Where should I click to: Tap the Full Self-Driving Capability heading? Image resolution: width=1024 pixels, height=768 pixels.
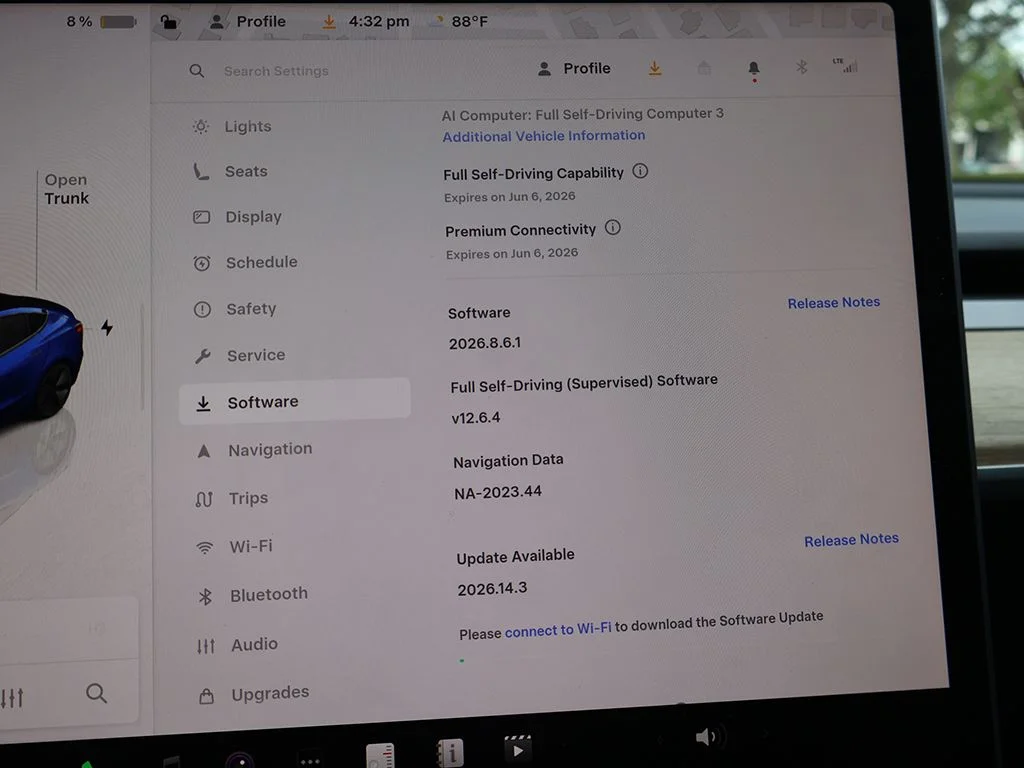(x=533, y=174)
